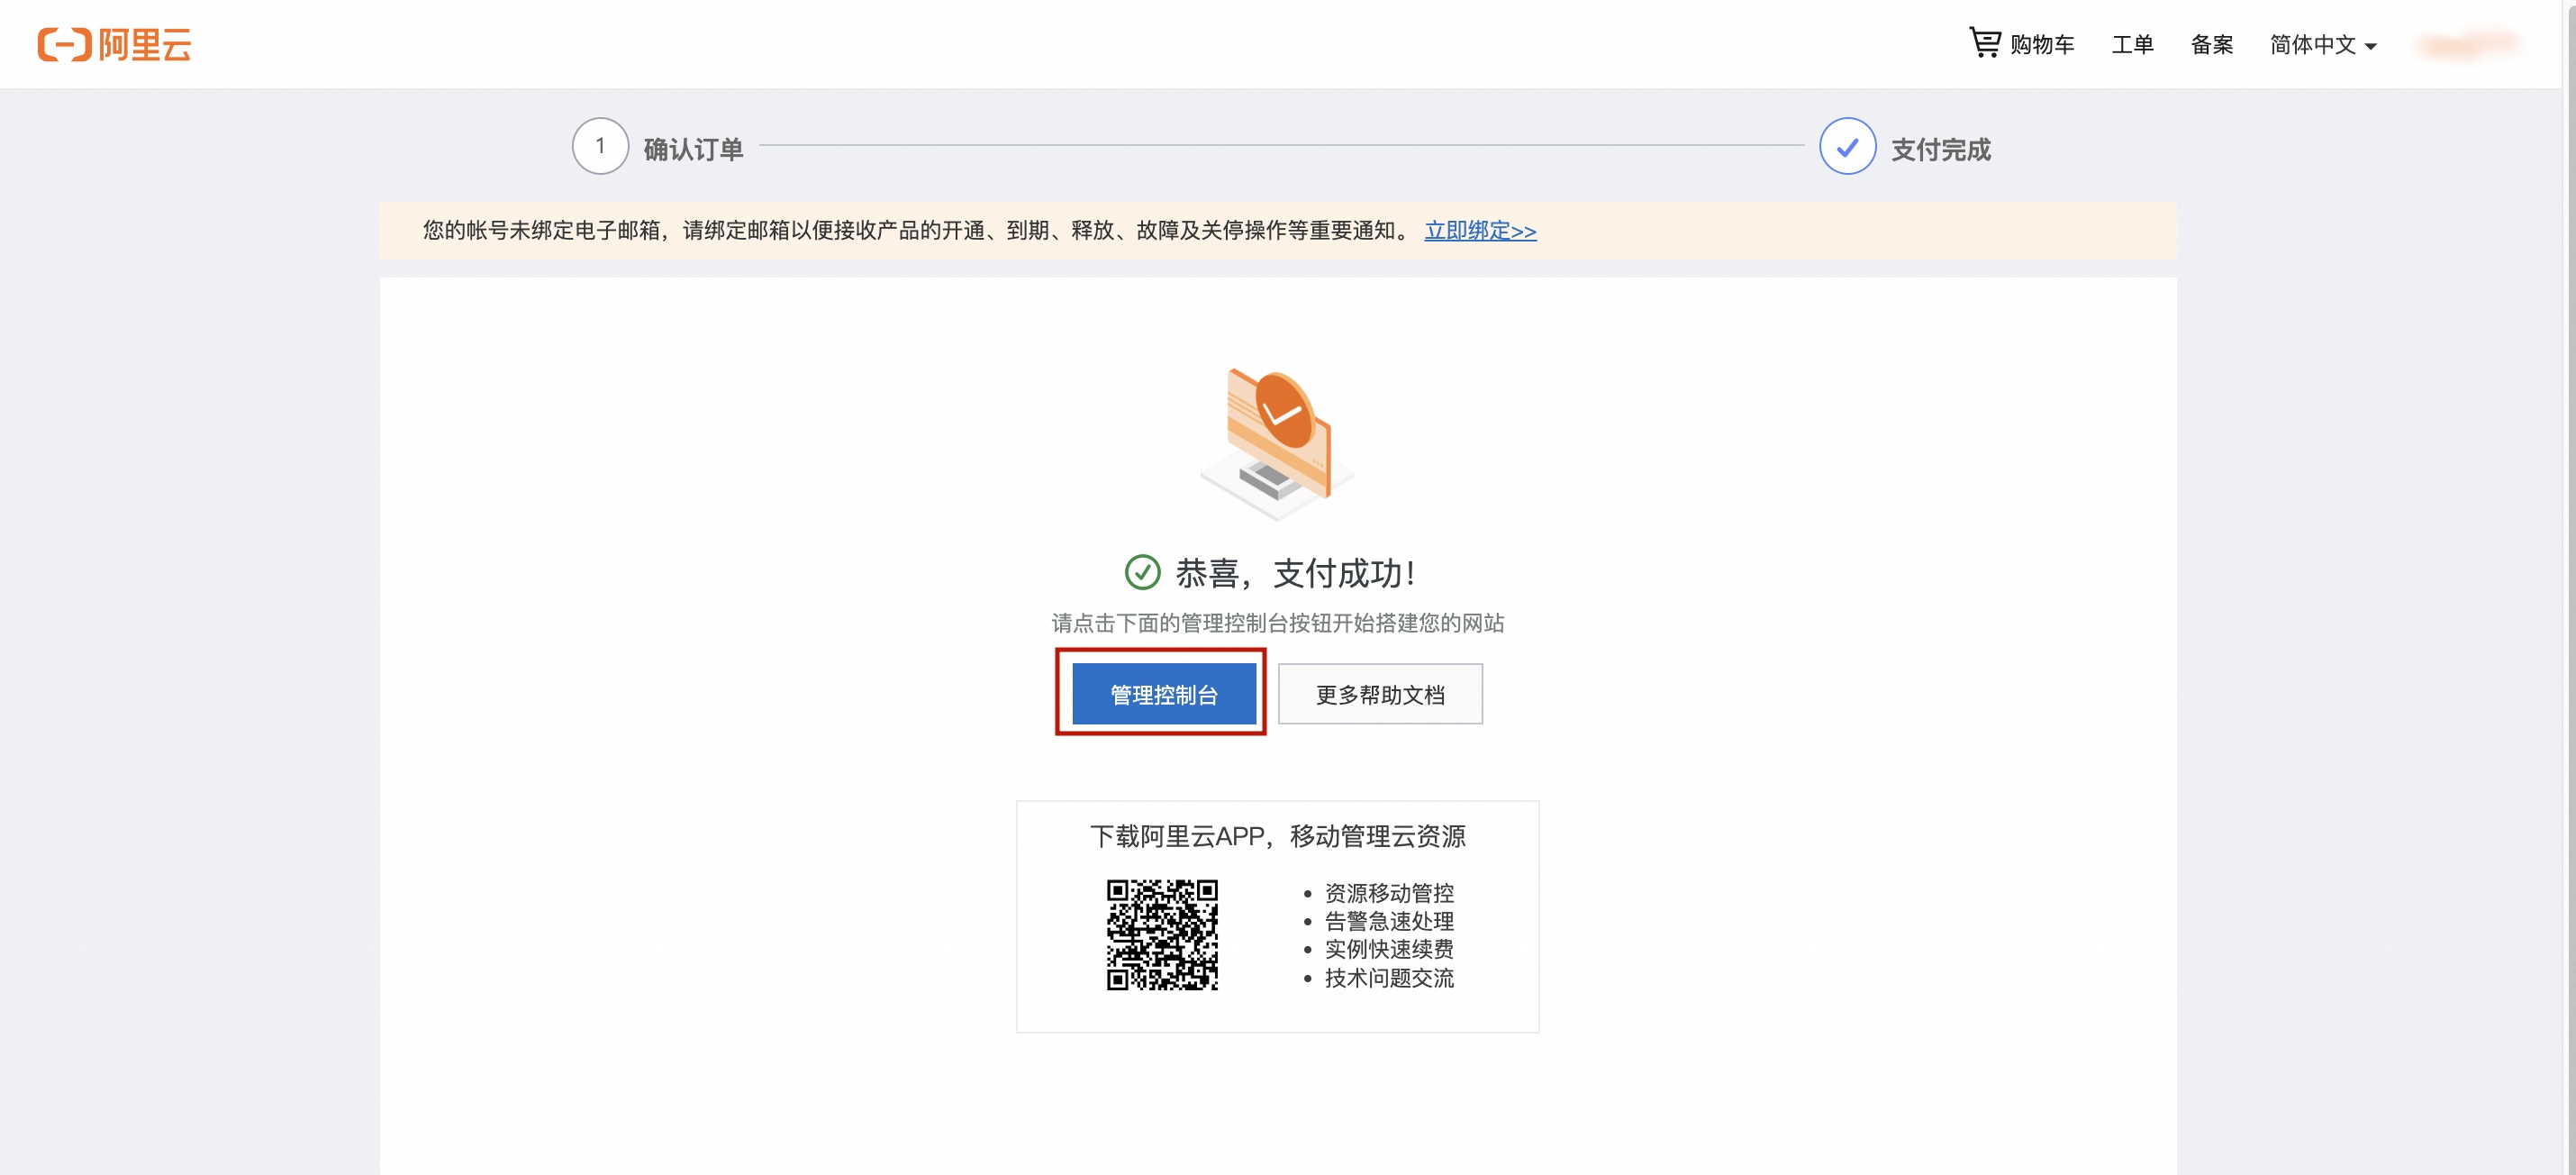2576x1175 pixels.
Task: Open the 工单 menu item
Action: click(2132, 45)
